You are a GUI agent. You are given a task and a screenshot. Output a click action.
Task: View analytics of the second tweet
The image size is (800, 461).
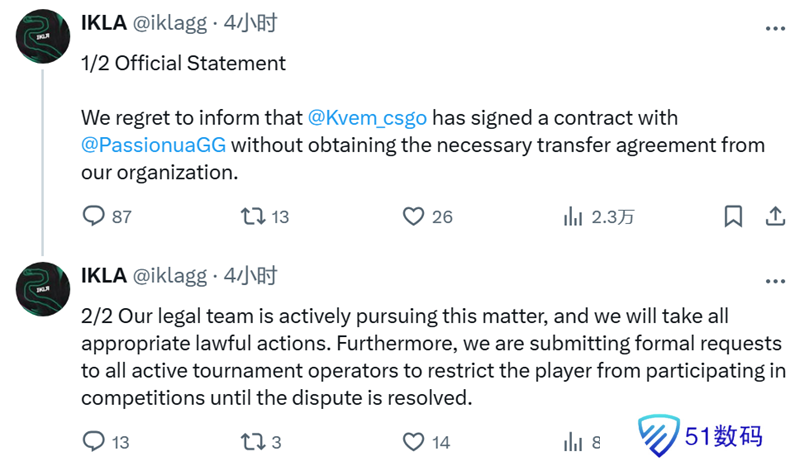coord(574,441)
